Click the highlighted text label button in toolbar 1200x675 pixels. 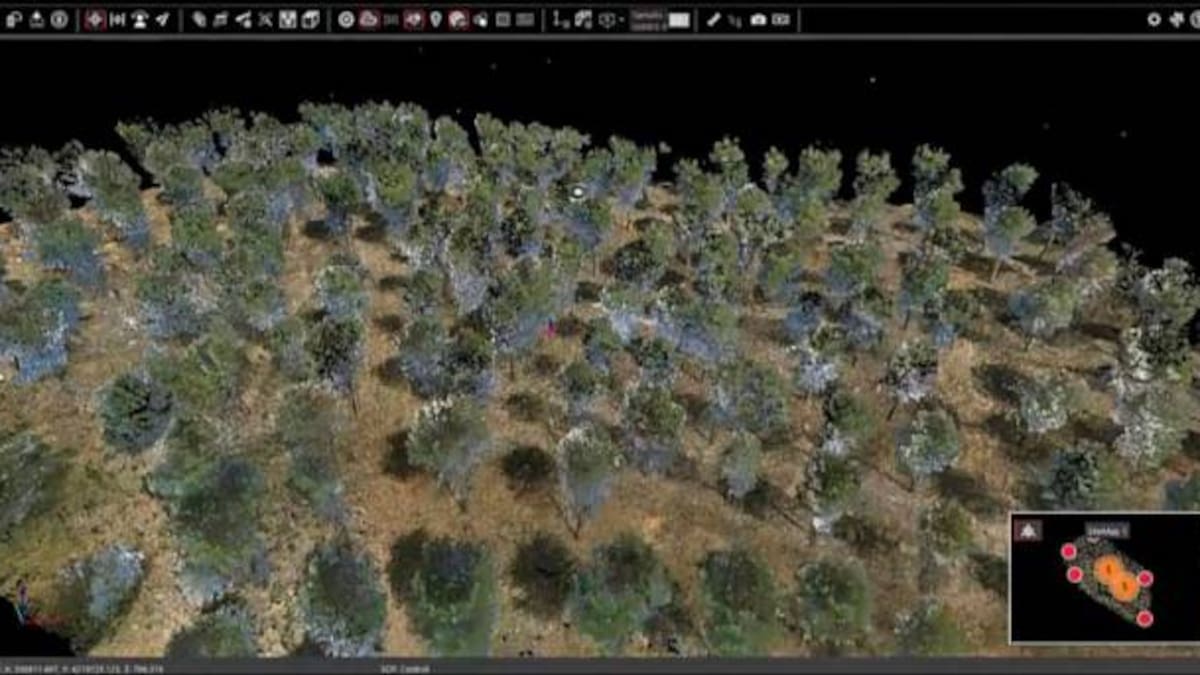click(x=647, y=19)
